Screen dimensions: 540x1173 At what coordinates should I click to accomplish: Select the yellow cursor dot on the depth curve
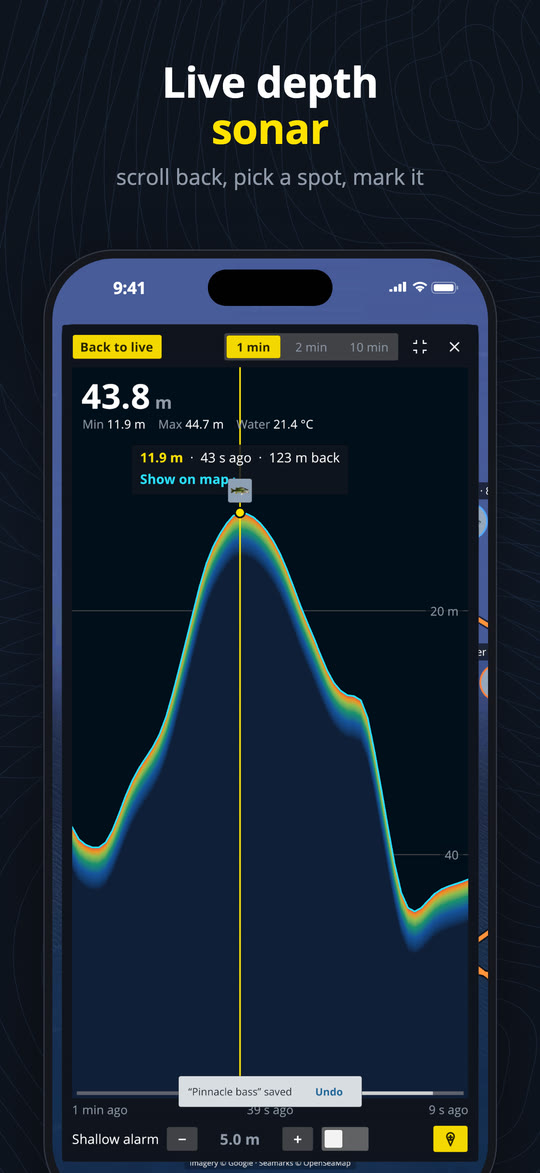[x=240, y=512]
